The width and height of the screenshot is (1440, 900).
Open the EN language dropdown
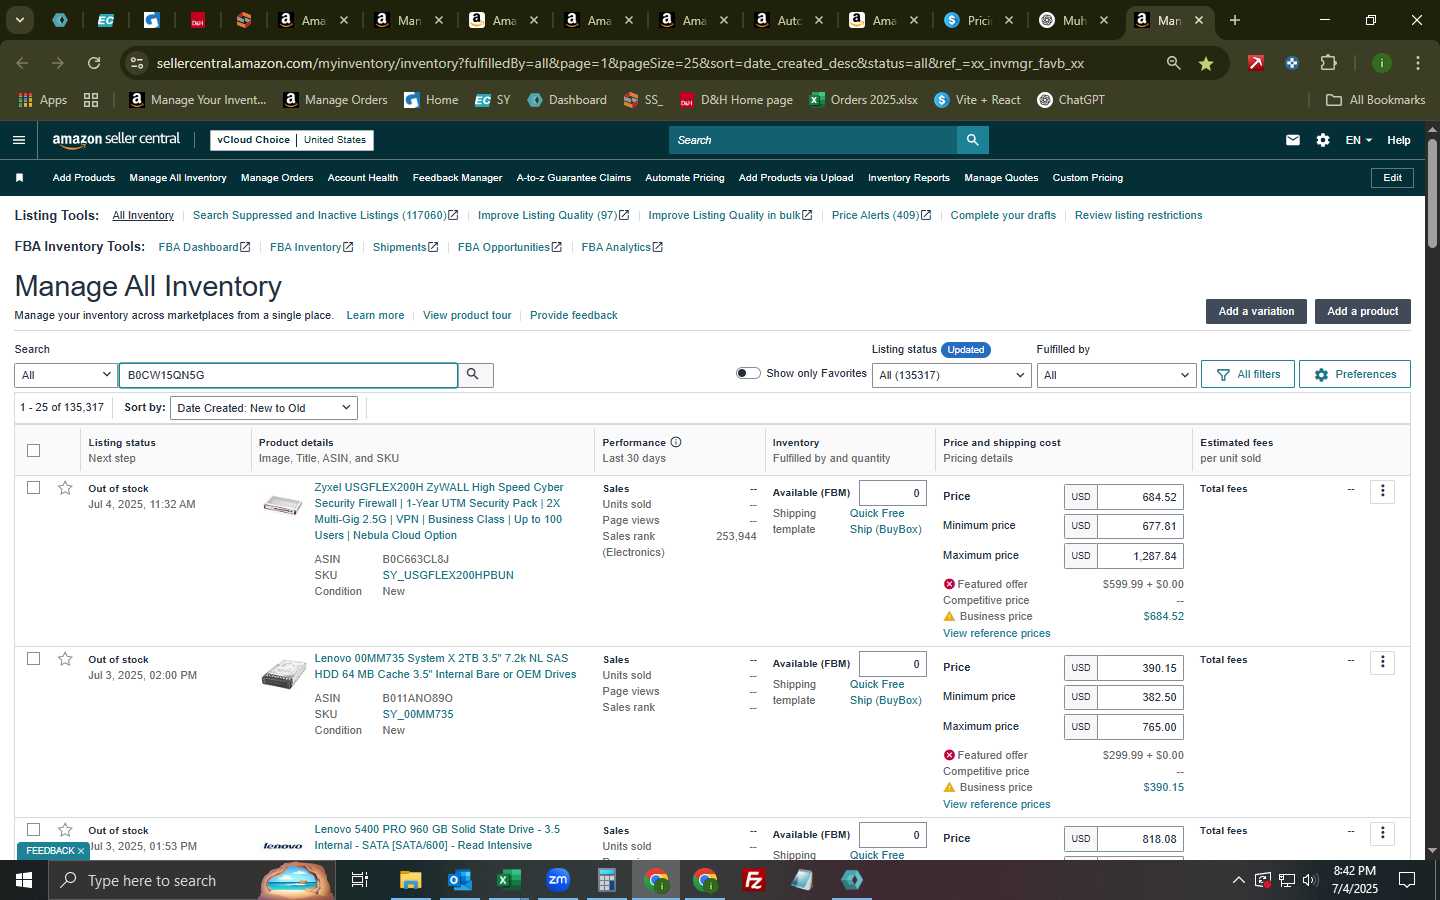[1358, 140]
